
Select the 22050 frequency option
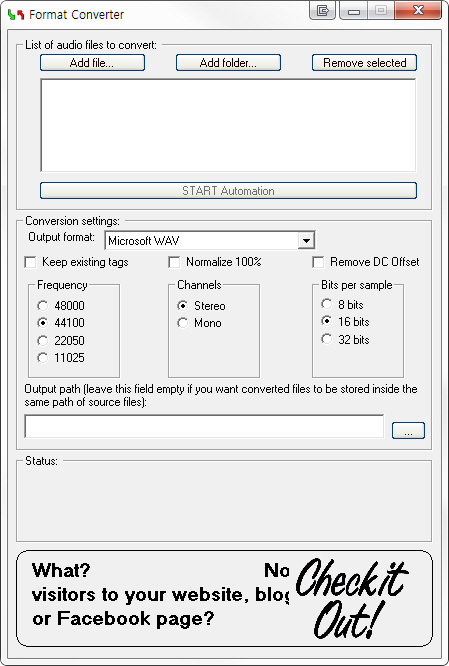[42, 341]
